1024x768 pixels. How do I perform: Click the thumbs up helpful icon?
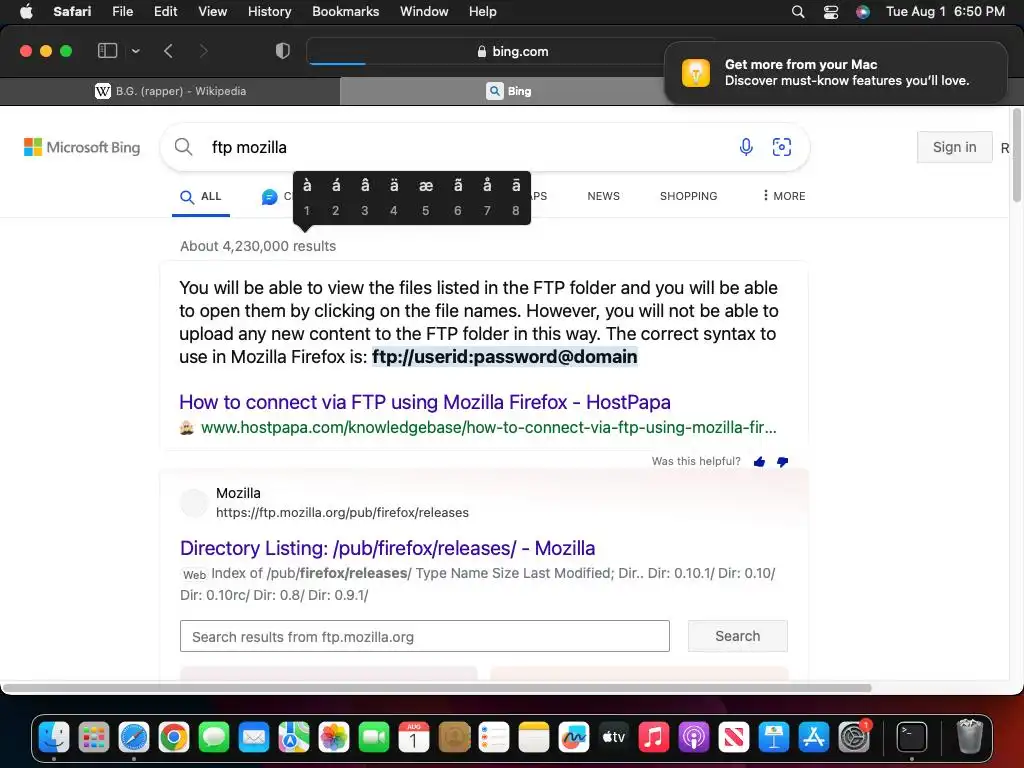(x=759, y=462)
